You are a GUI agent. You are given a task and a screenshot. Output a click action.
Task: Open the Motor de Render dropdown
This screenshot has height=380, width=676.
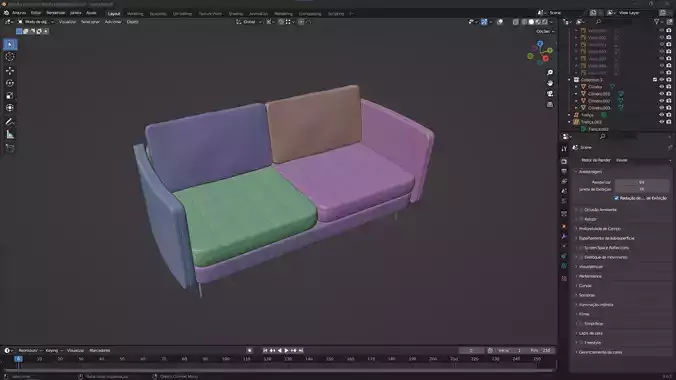tap(643, 160)
